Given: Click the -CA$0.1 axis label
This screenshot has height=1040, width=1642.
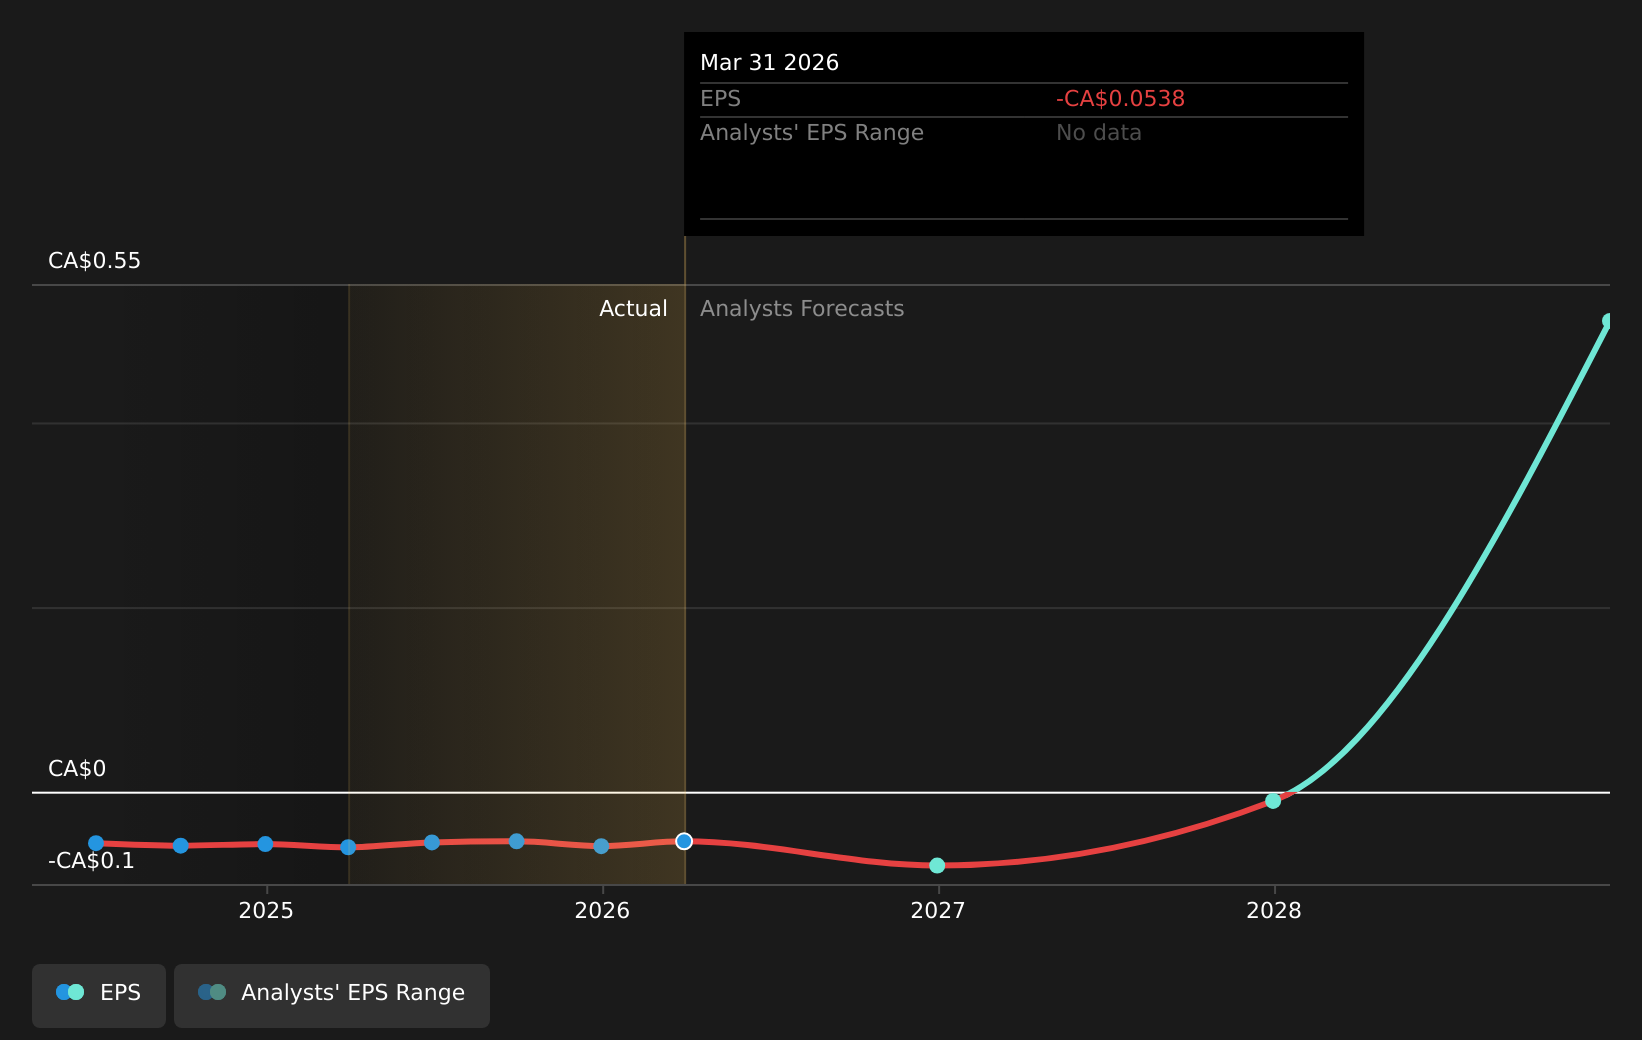Looking at the screenshot, I should (91, 861).
